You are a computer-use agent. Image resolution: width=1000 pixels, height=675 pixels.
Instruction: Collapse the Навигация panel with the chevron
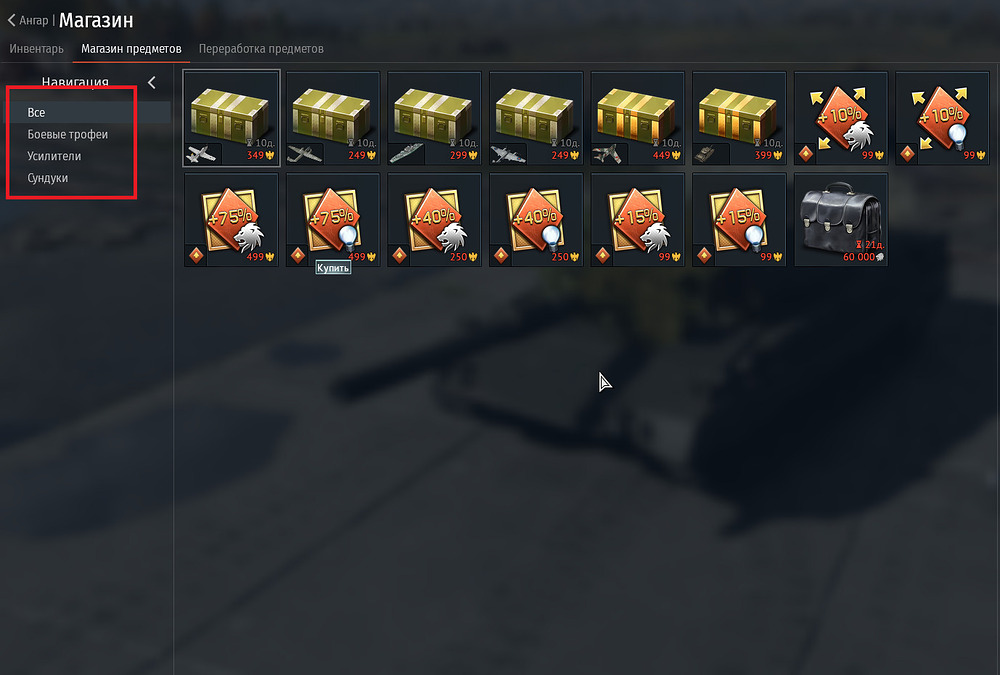coord(152,82)
